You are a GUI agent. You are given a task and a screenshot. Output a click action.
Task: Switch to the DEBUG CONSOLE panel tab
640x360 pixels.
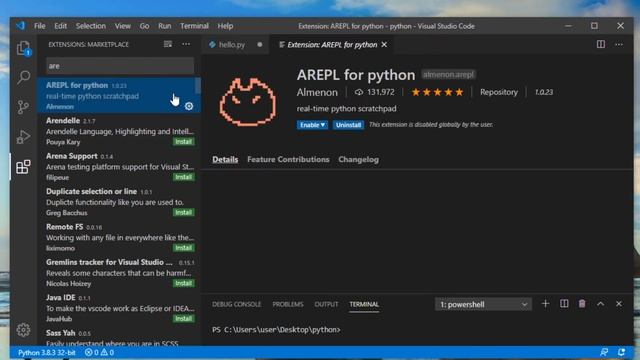point(236,304)
